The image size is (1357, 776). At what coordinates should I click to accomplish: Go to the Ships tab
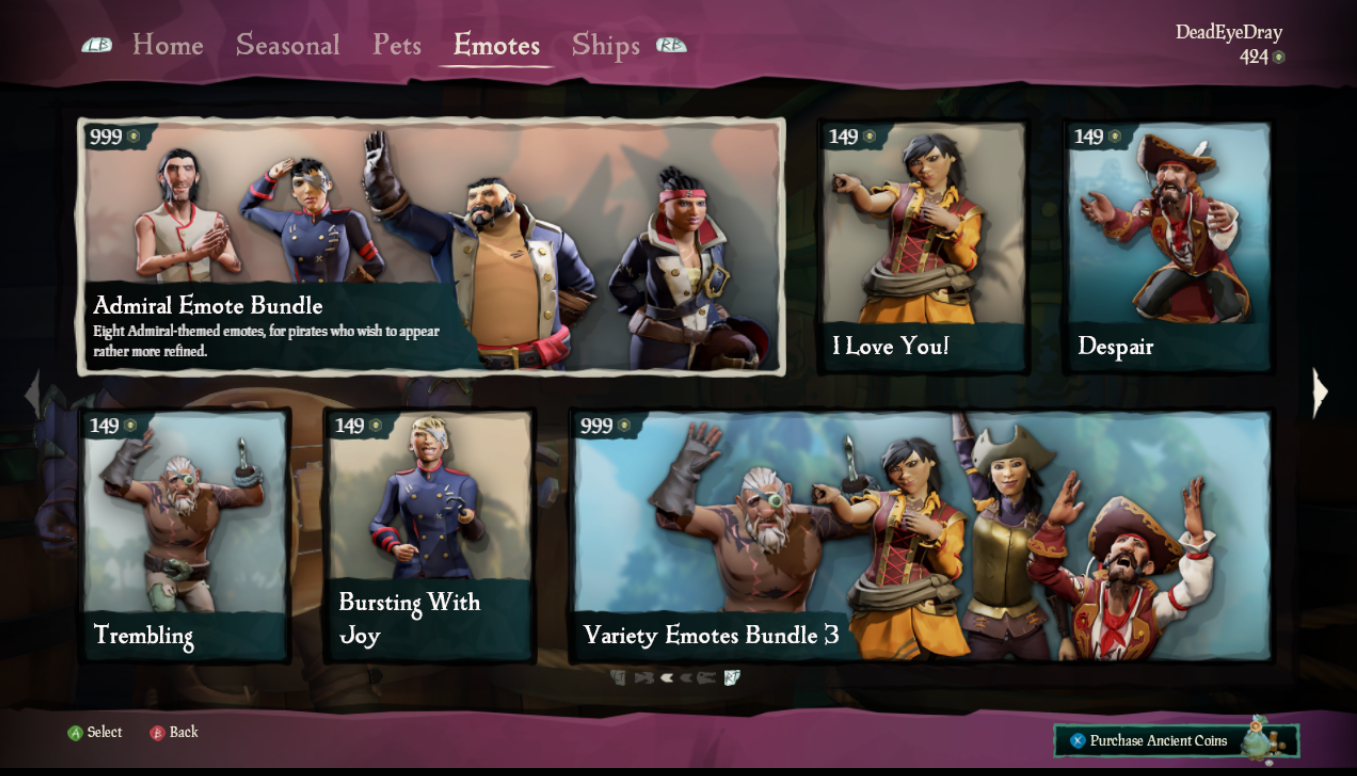coord(606,46)
